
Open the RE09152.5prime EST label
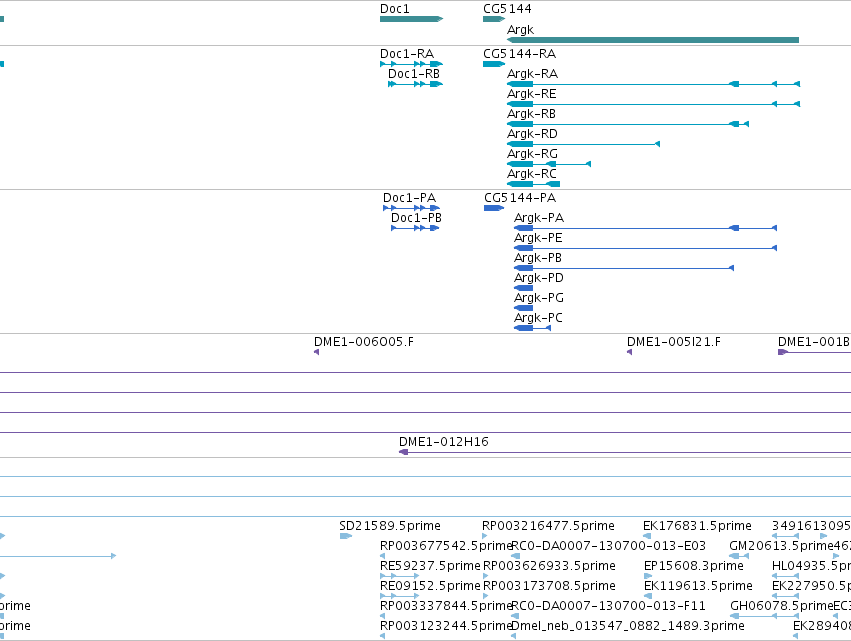pyautogui.click(x=430, y=586)
